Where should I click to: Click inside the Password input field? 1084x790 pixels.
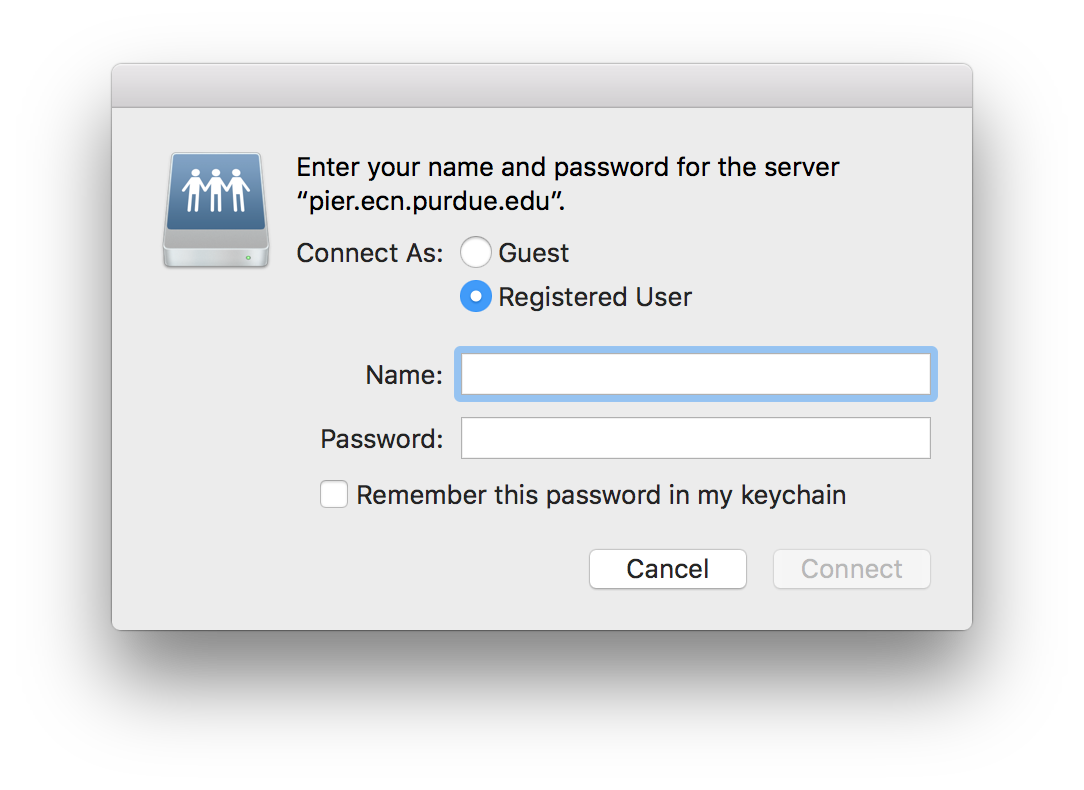click(695, 437)
